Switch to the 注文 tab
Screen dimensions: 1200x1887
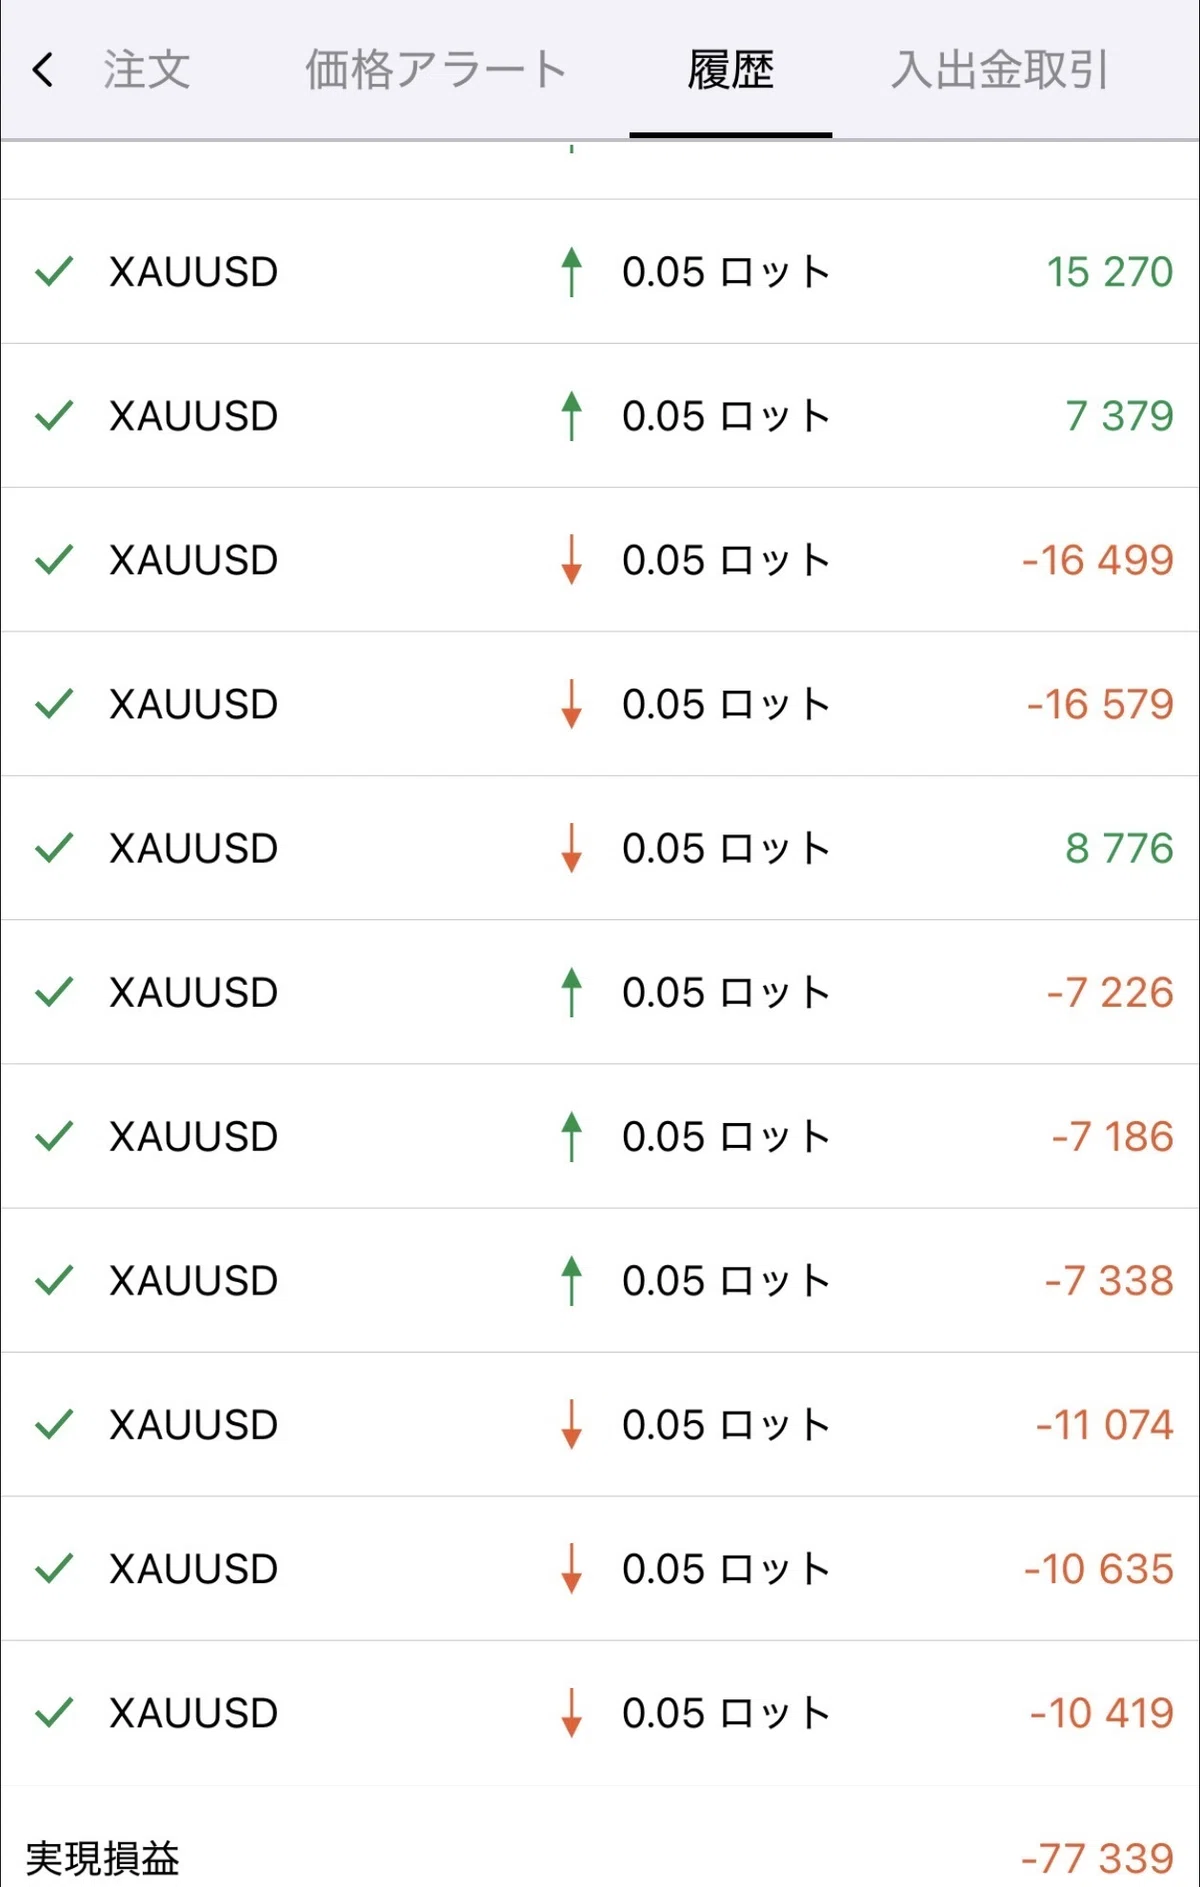tap(147, 70)
